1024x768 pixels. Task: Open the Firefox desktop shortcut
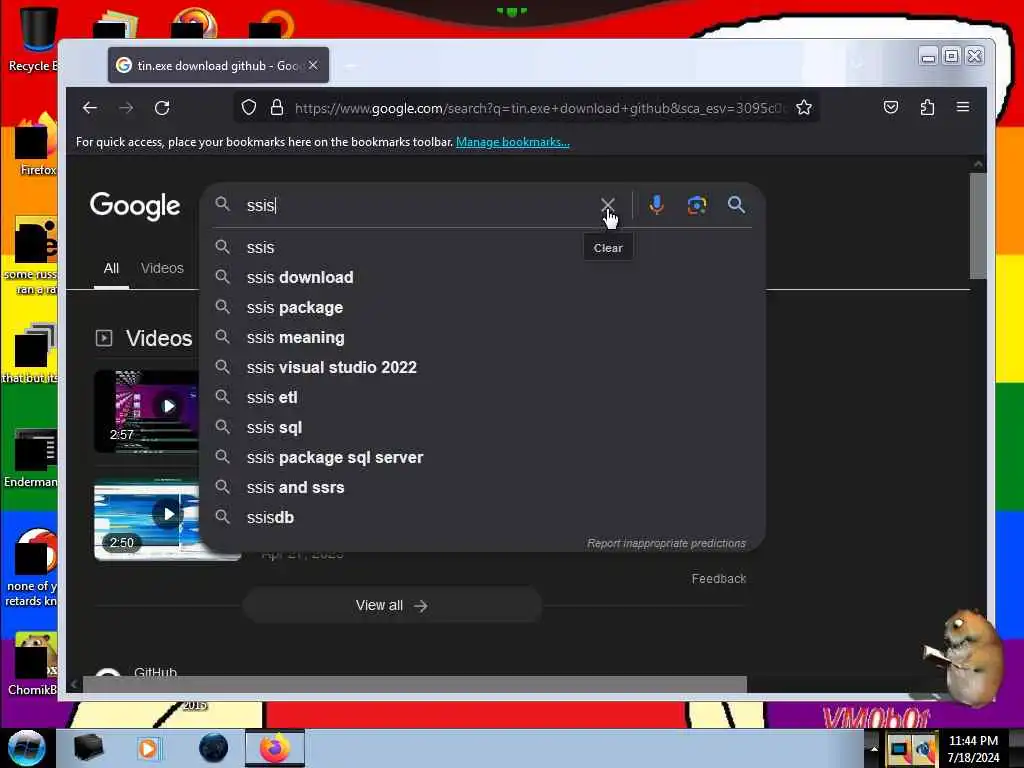click(x=34, y=145)
